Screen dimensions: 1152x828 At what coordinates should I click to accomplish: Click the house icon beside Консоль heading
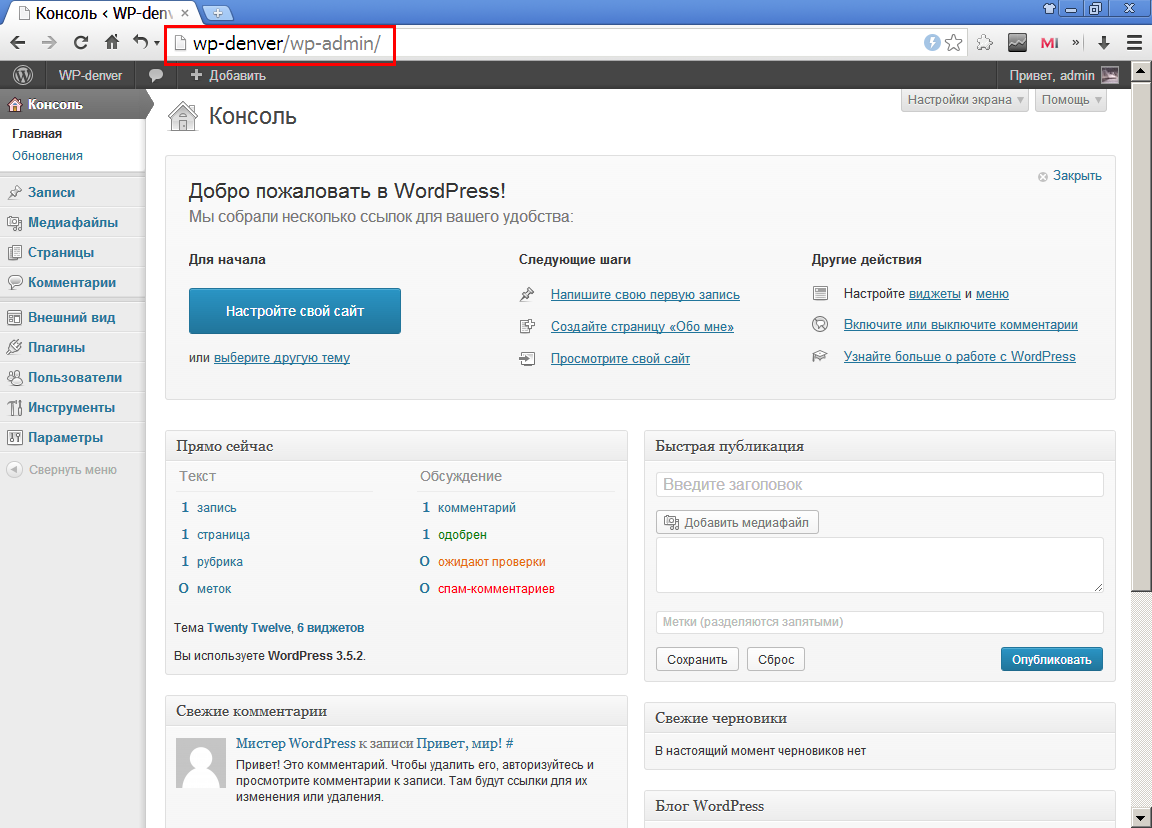pyautogui.click(x=183, y=116)
